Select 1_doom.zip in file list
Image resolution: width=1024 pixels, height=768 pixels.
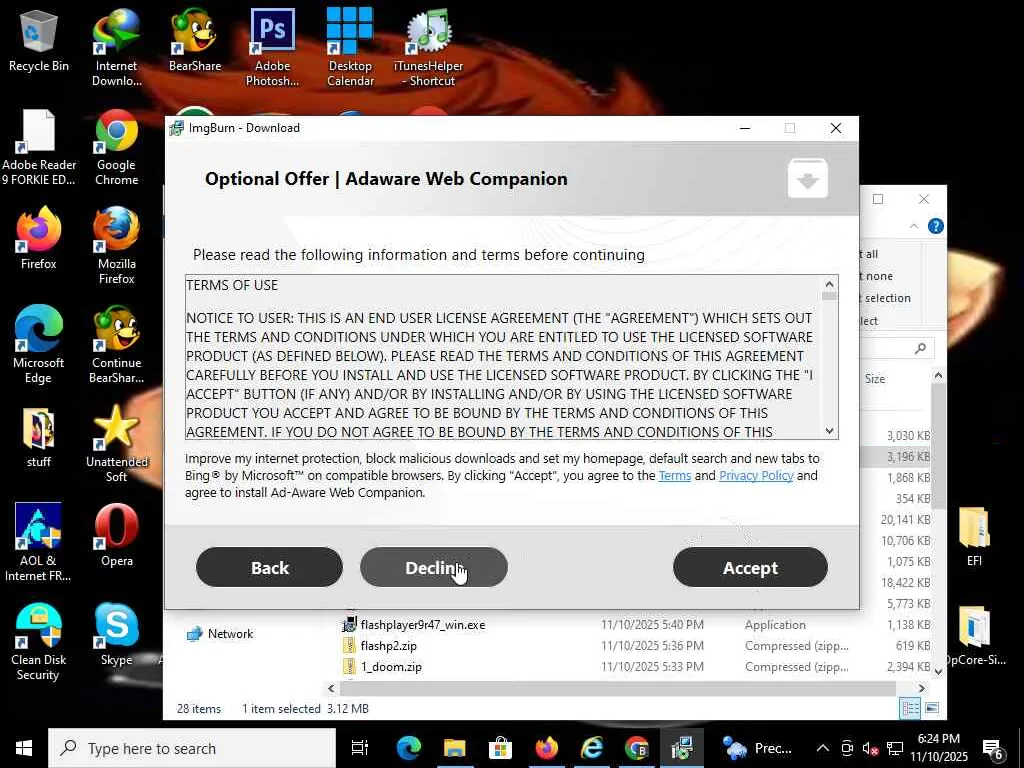[x=383, y=666]
